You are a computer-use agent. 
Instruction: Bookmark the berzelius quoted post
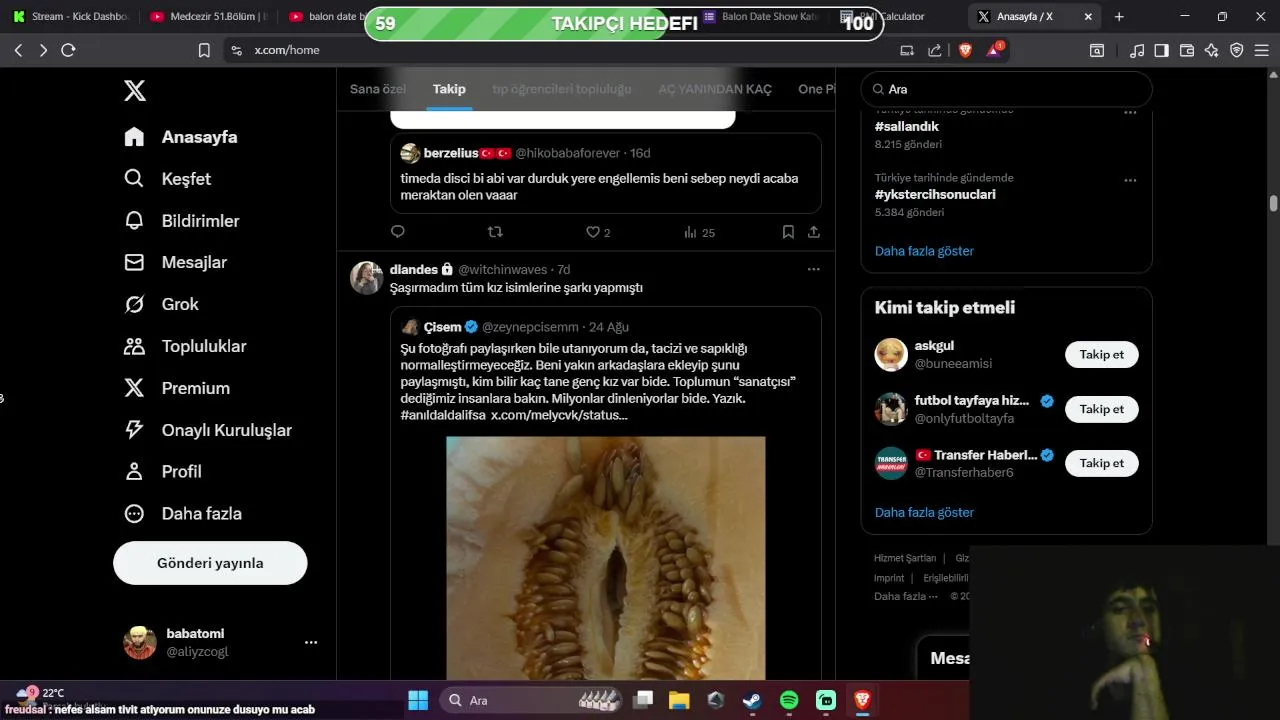(788, 232)
